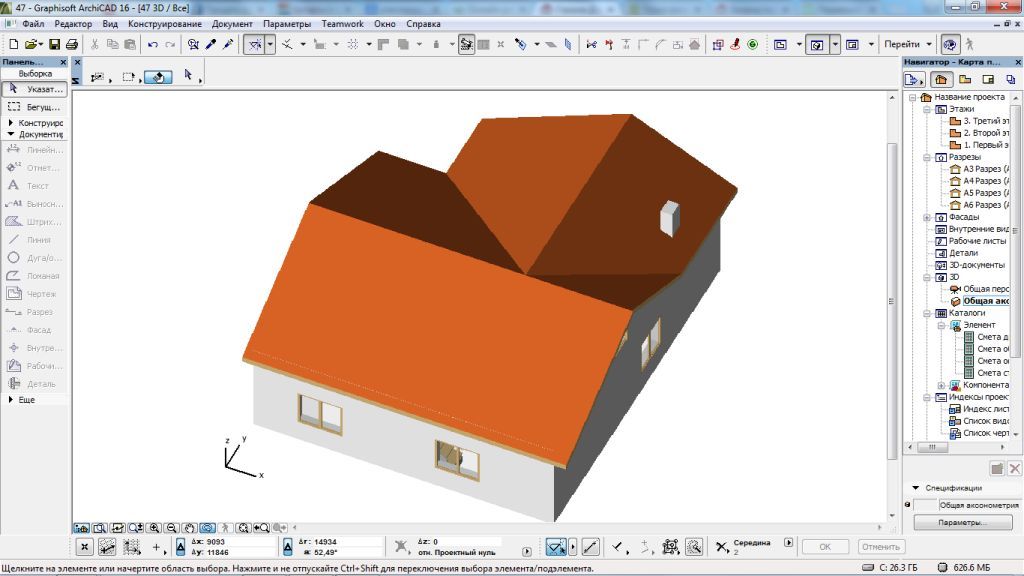Click the 3D view vertical scrollbar
Image resolution: width=1024 pixels, height=576 pixels.
click(891, 300)
